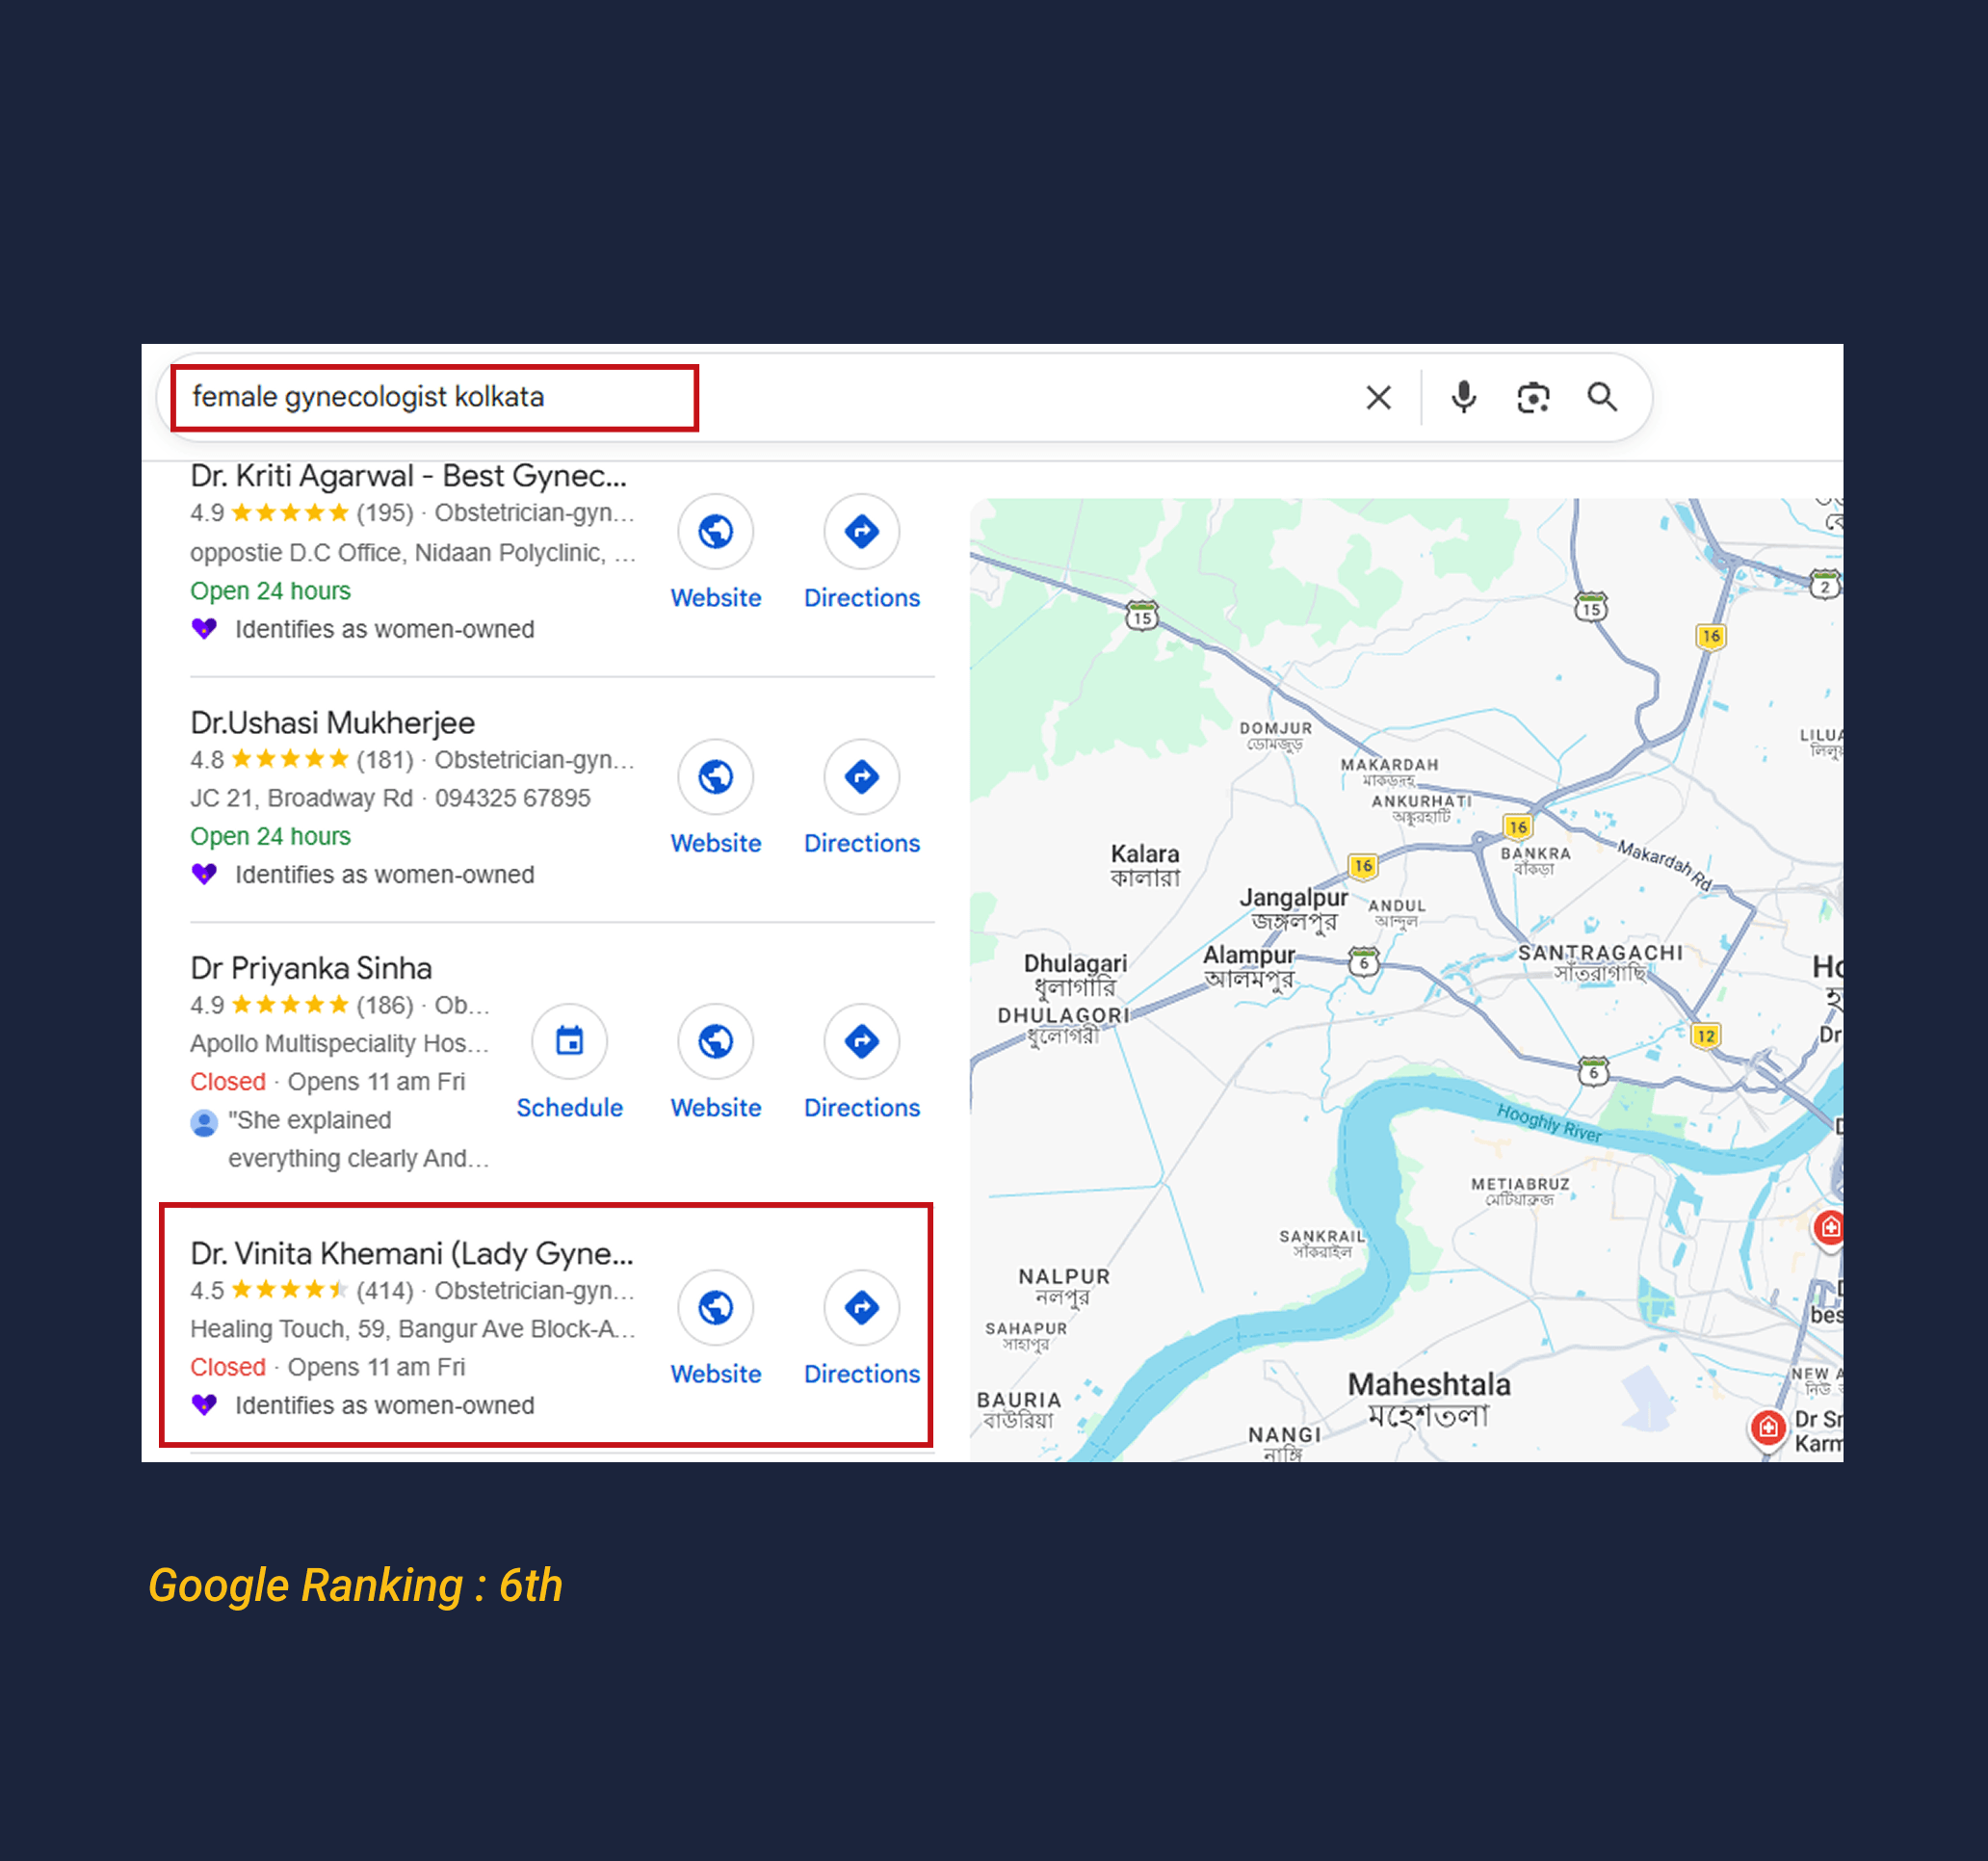This screenshot has height=1861, width=1988.
Task: Open Dr. Kriti Agarwal's Website icon
Action: pos(715,531)
